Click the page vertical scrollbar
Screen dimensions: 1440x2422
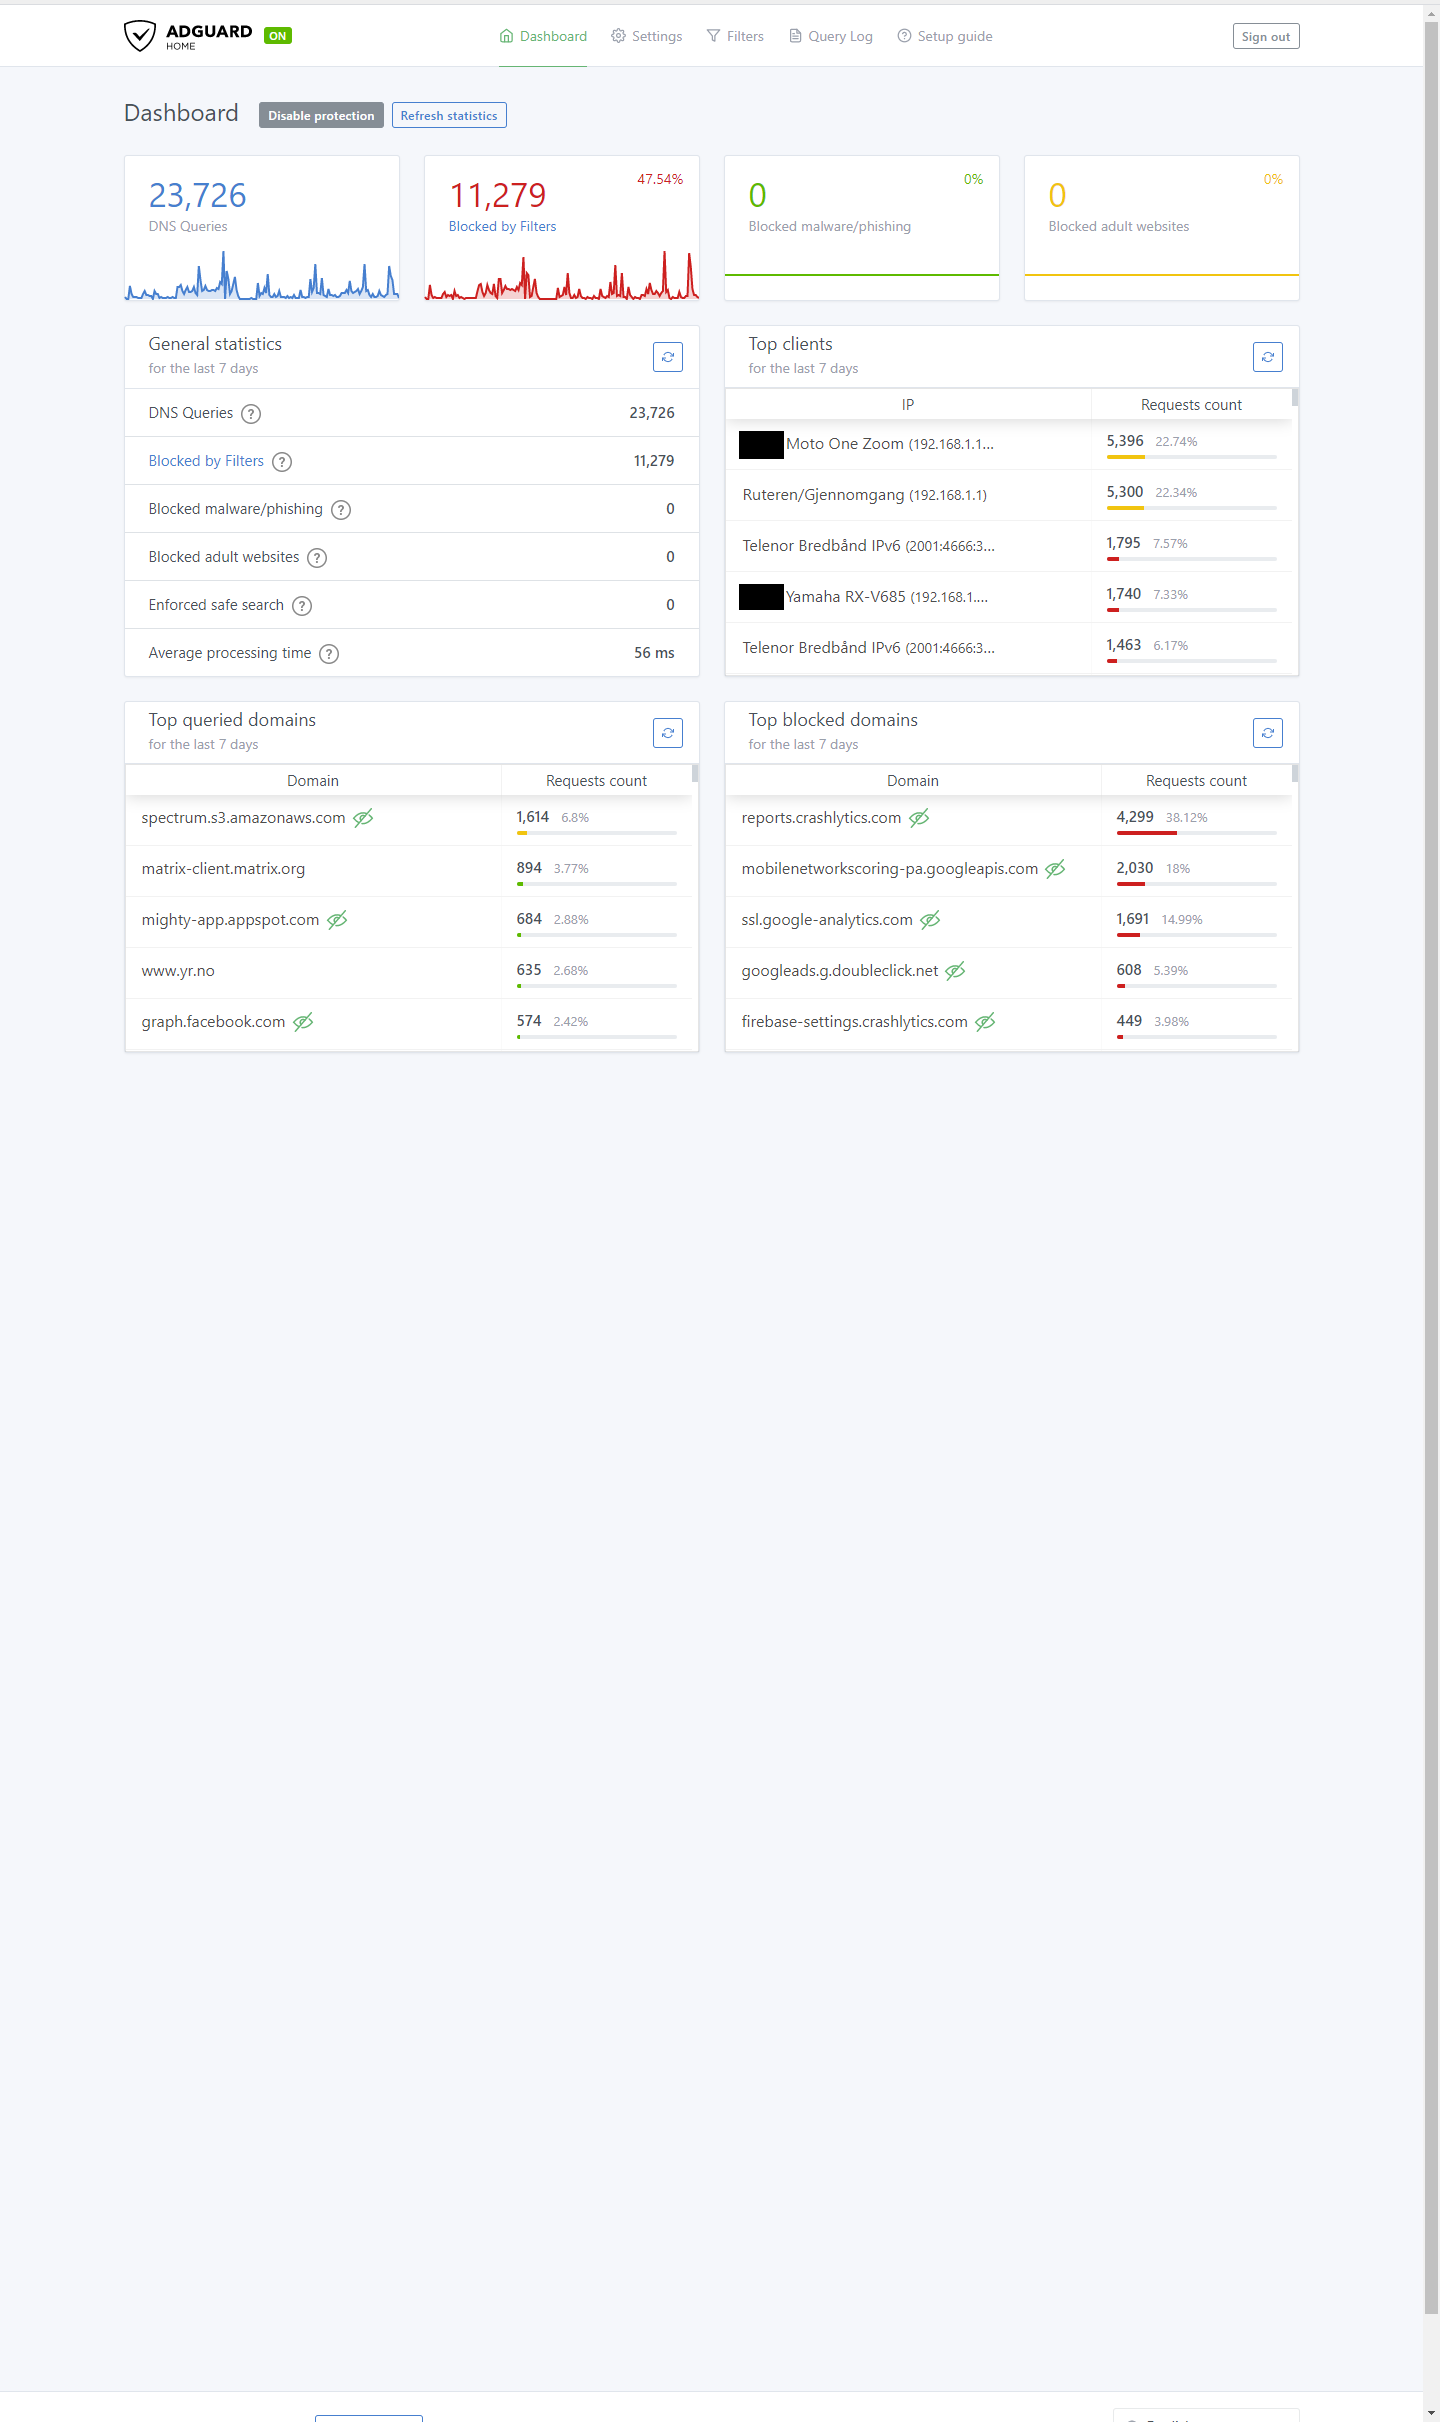1431,1168
